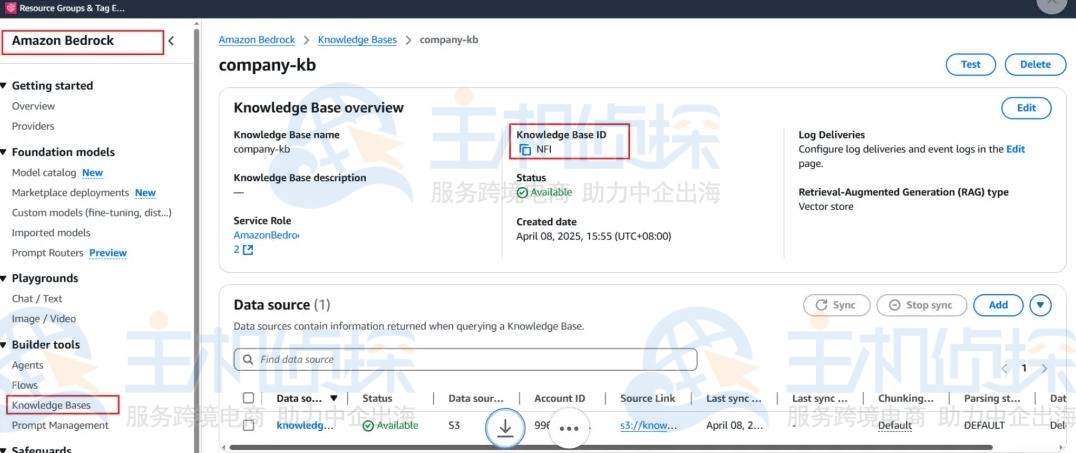
Task: Click the search magnifier in Find data source
Action: 248,359
